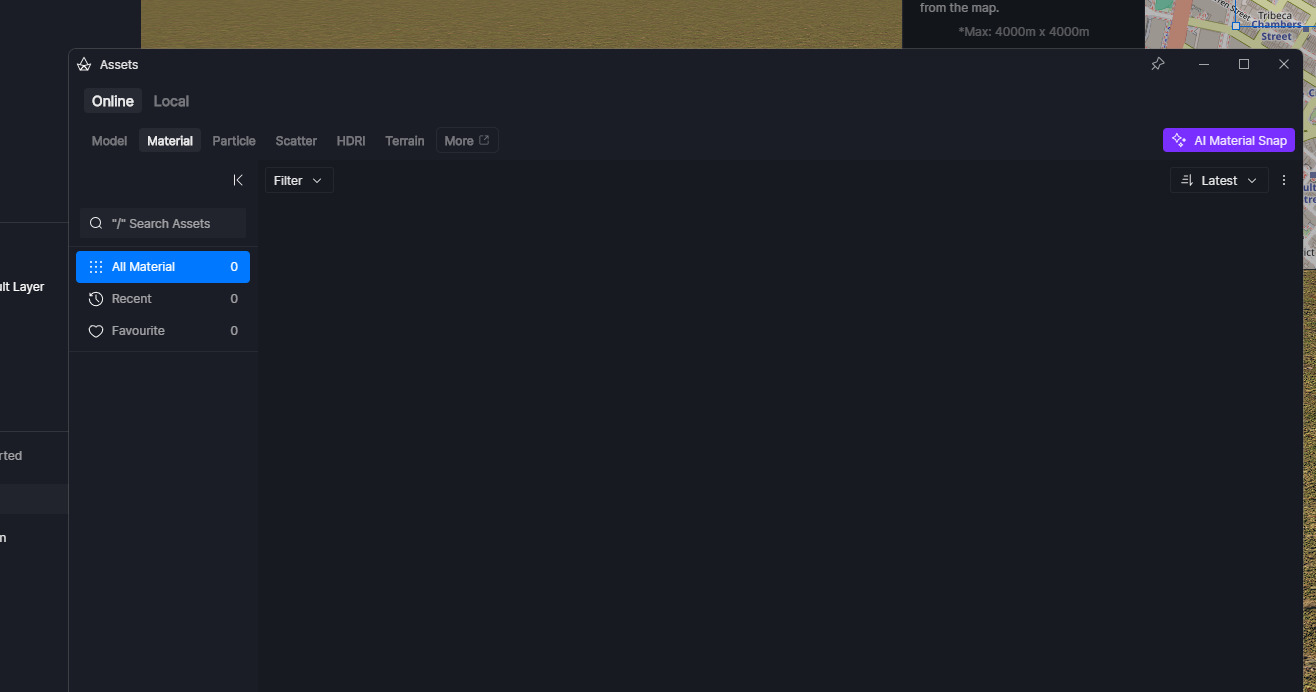Maximize the Assets window

pyautogui.click(x=1244, y=64)
